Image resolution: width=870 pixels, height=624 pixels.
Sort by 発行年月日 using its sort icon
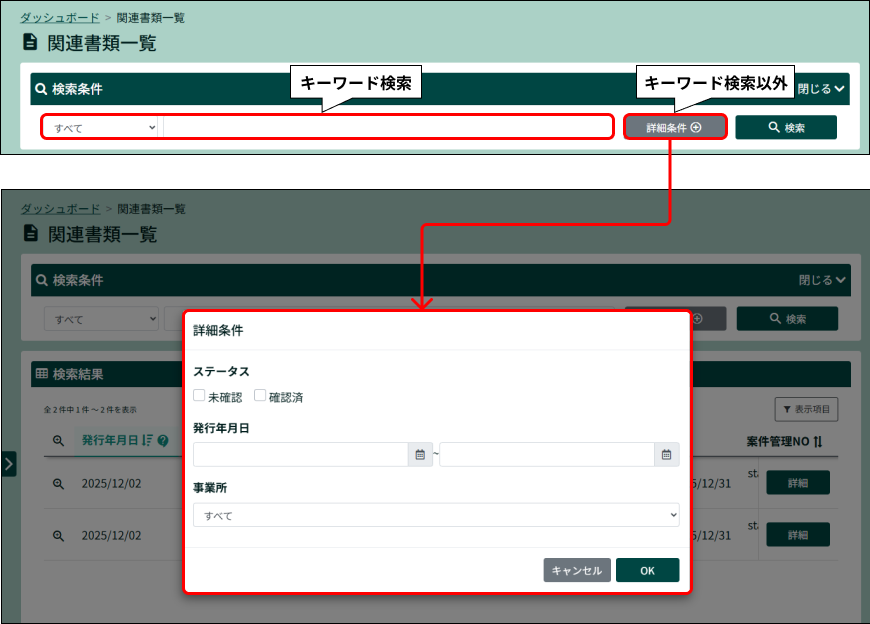tap(146, 440)
